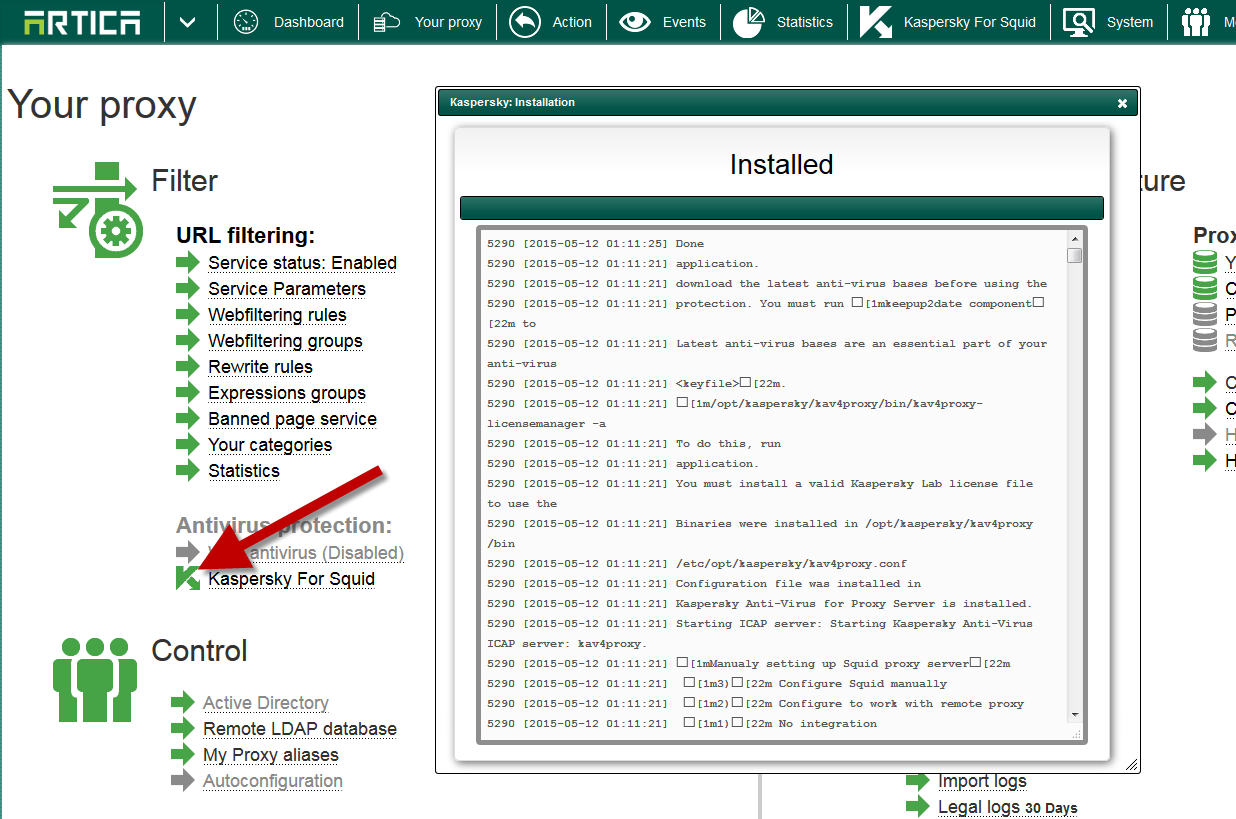This screenshot has width=1236, height=819.
Task: Click the Statistics pie chart icon
Action: tap(748, 22)
